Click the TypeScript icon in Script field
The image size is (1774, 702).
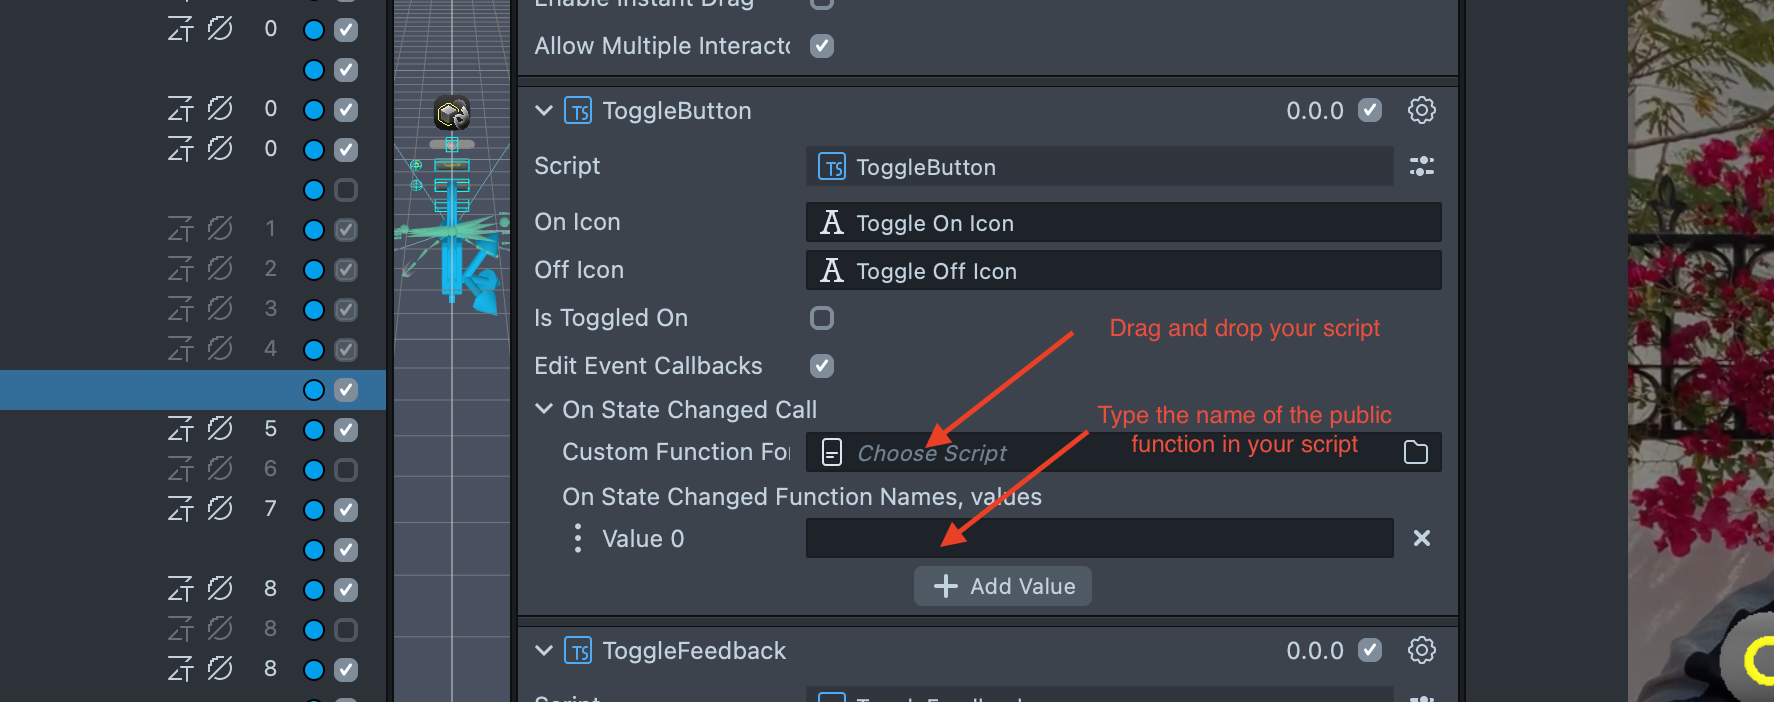pos(832,166)
